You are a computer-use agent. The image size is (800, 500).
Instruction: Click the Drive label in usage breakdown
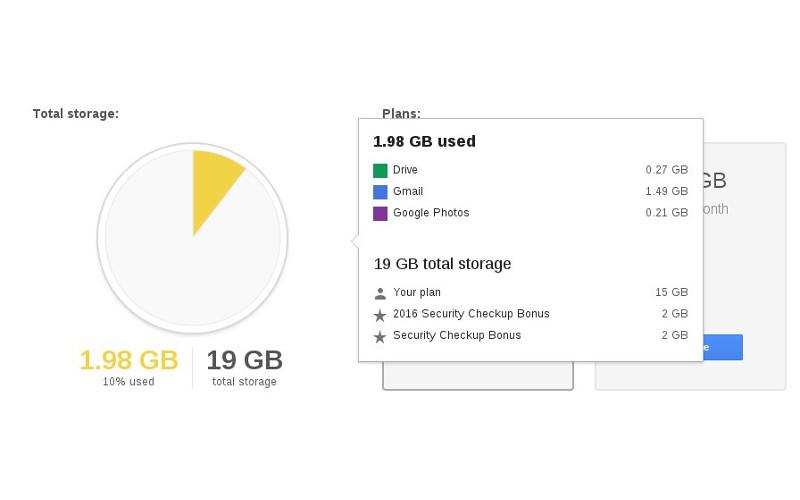(x=405, y=170)
